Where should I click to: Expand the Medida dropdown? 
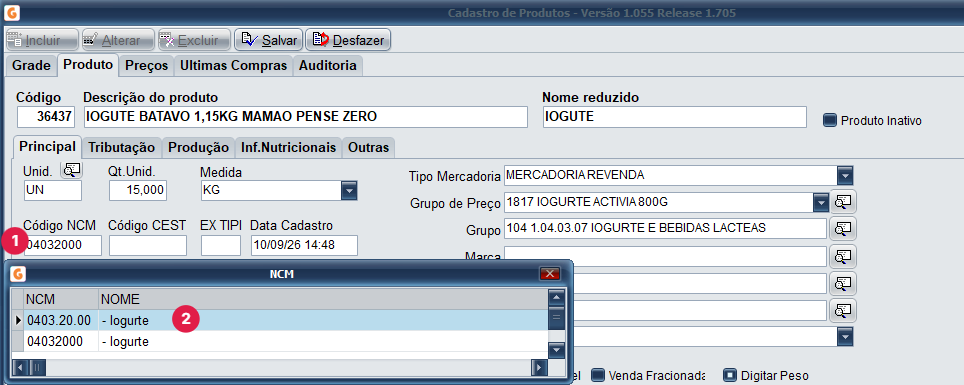click(349, 191)
